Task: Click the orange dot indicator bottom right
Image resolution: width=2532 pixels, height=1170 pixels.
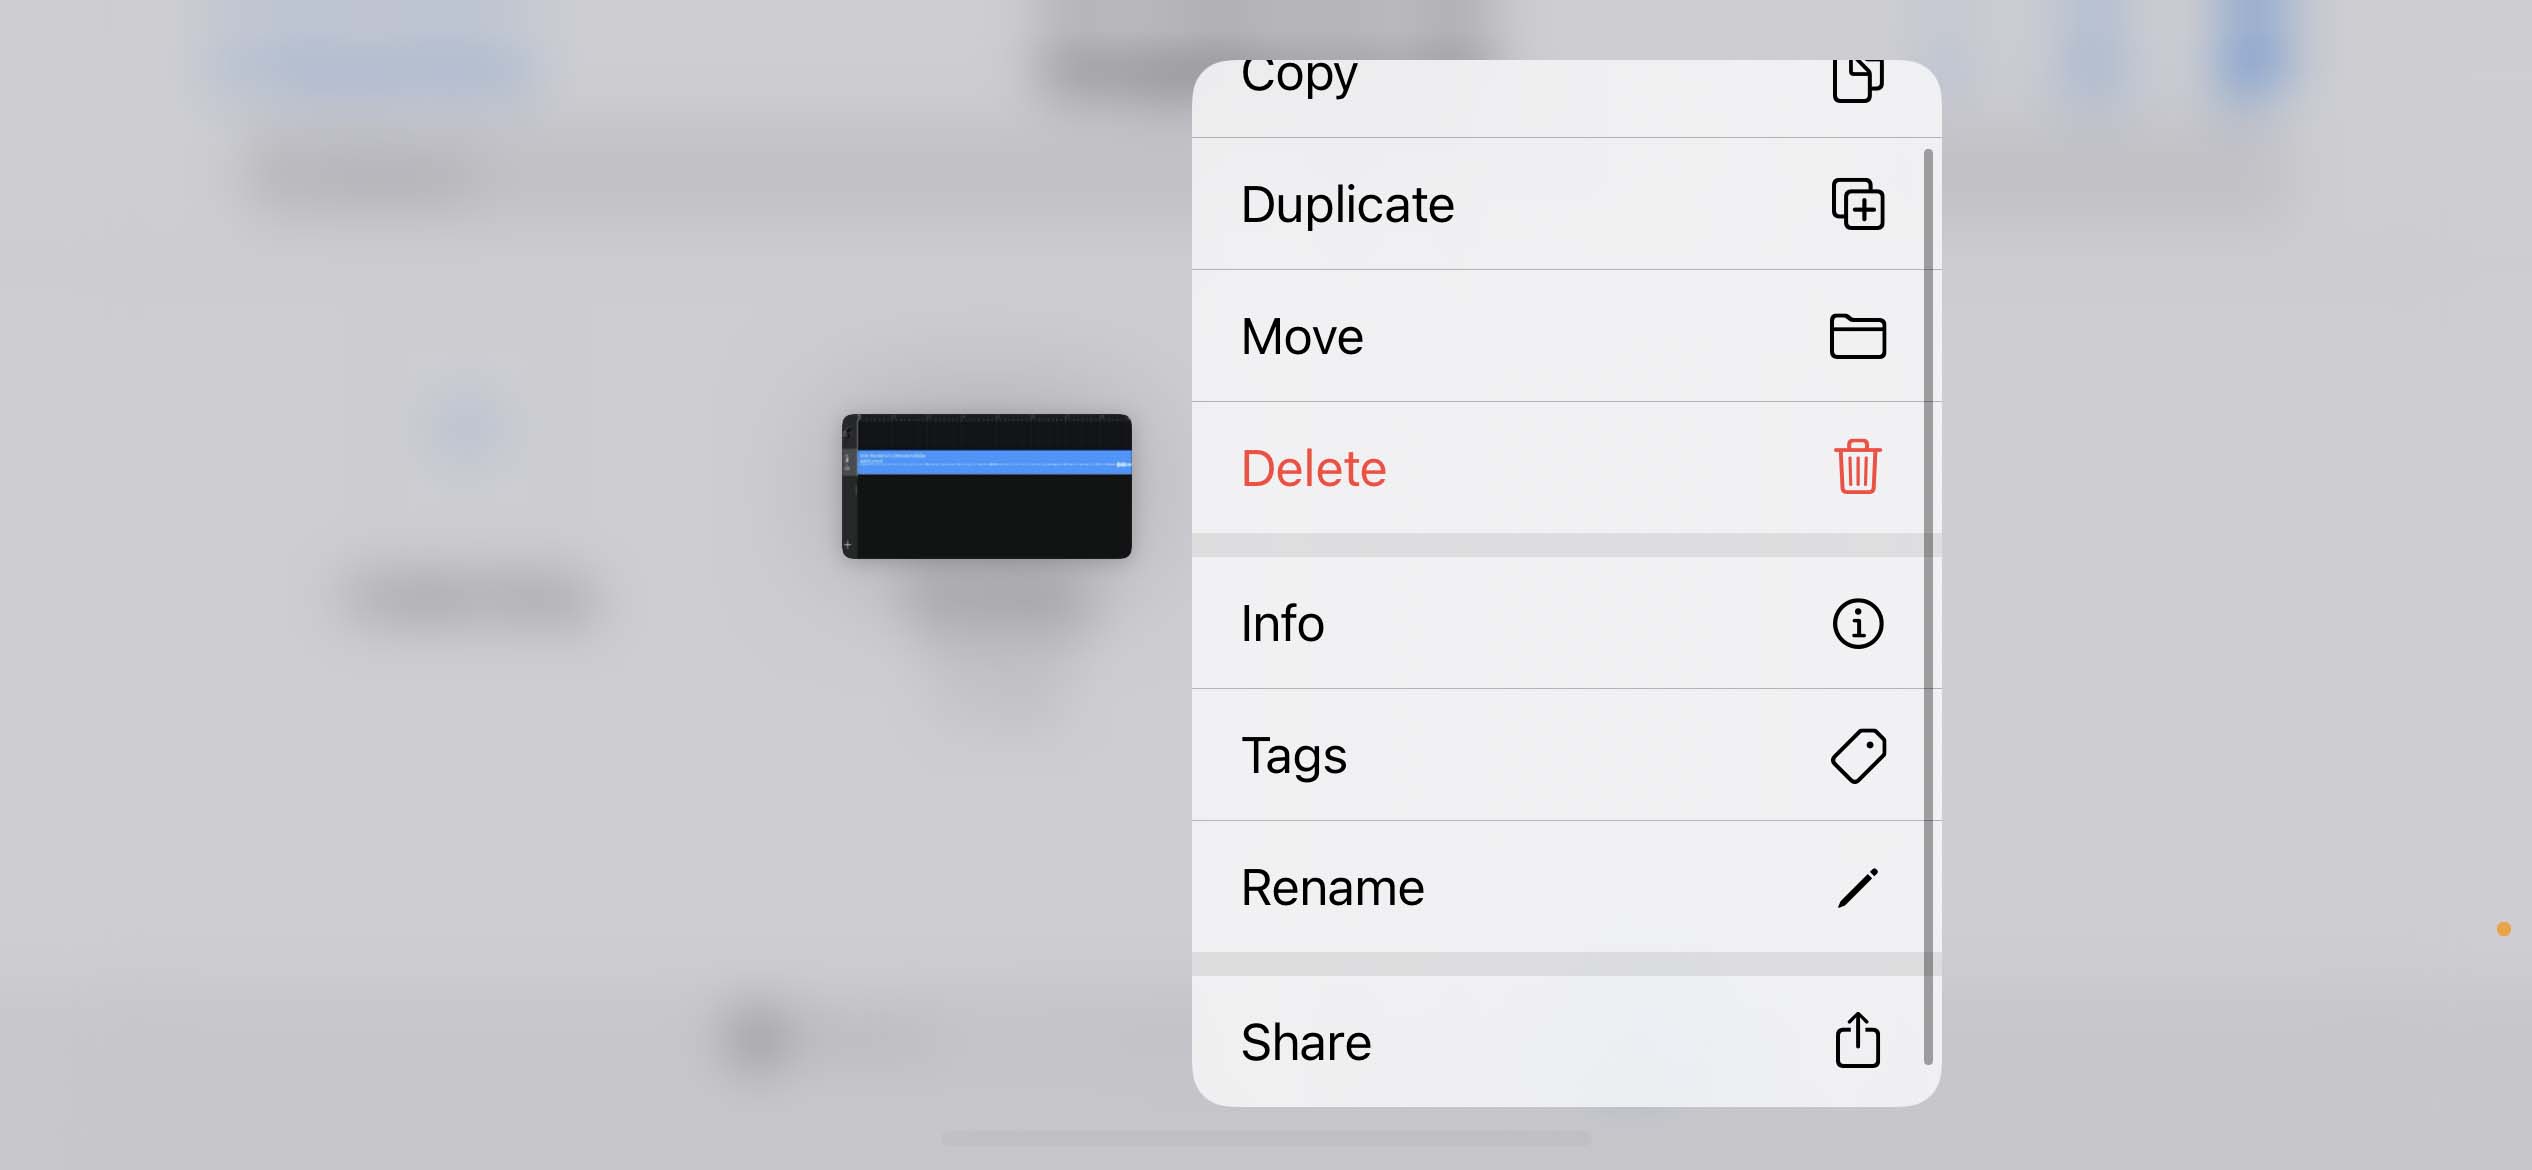Action: (x=2503, y=930)
